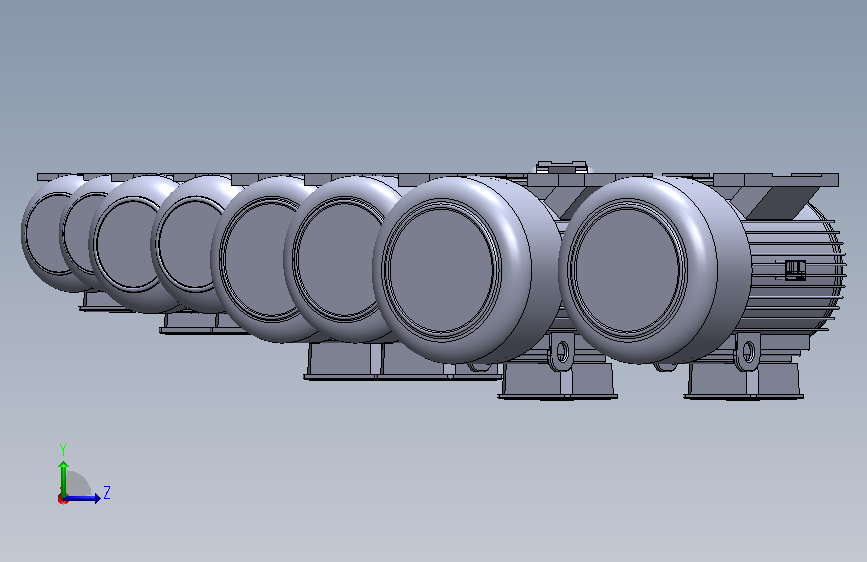The width and height of the screenshot is (867, 562).
Task: Select the cooling fins on the rightmost motor housing
Action: pyautogui.click(x=795, y=277)
